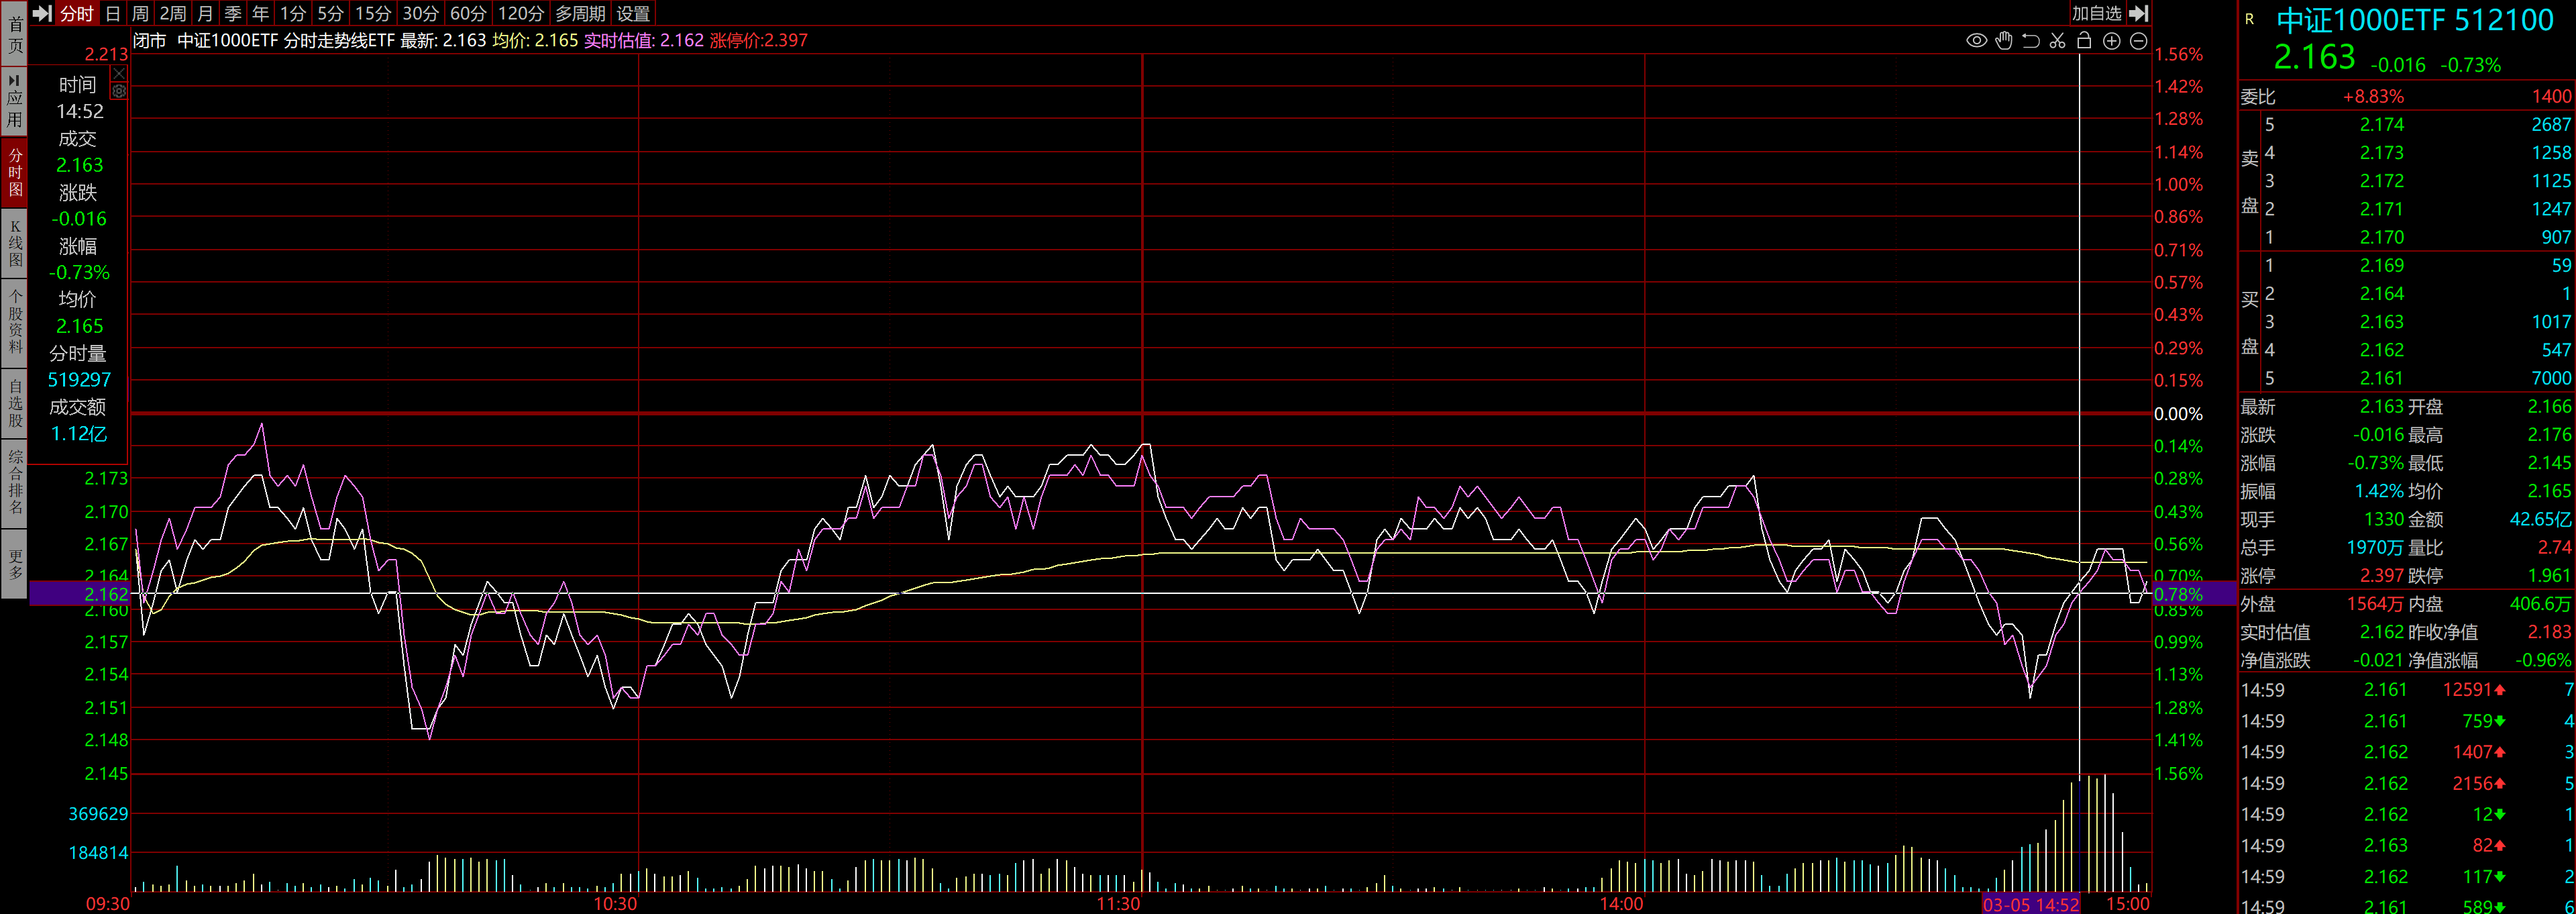Click the undo arrow icon in chart toolbar
The height and width of the screenshot is (914, 2576).
(x=2030, y=41)
